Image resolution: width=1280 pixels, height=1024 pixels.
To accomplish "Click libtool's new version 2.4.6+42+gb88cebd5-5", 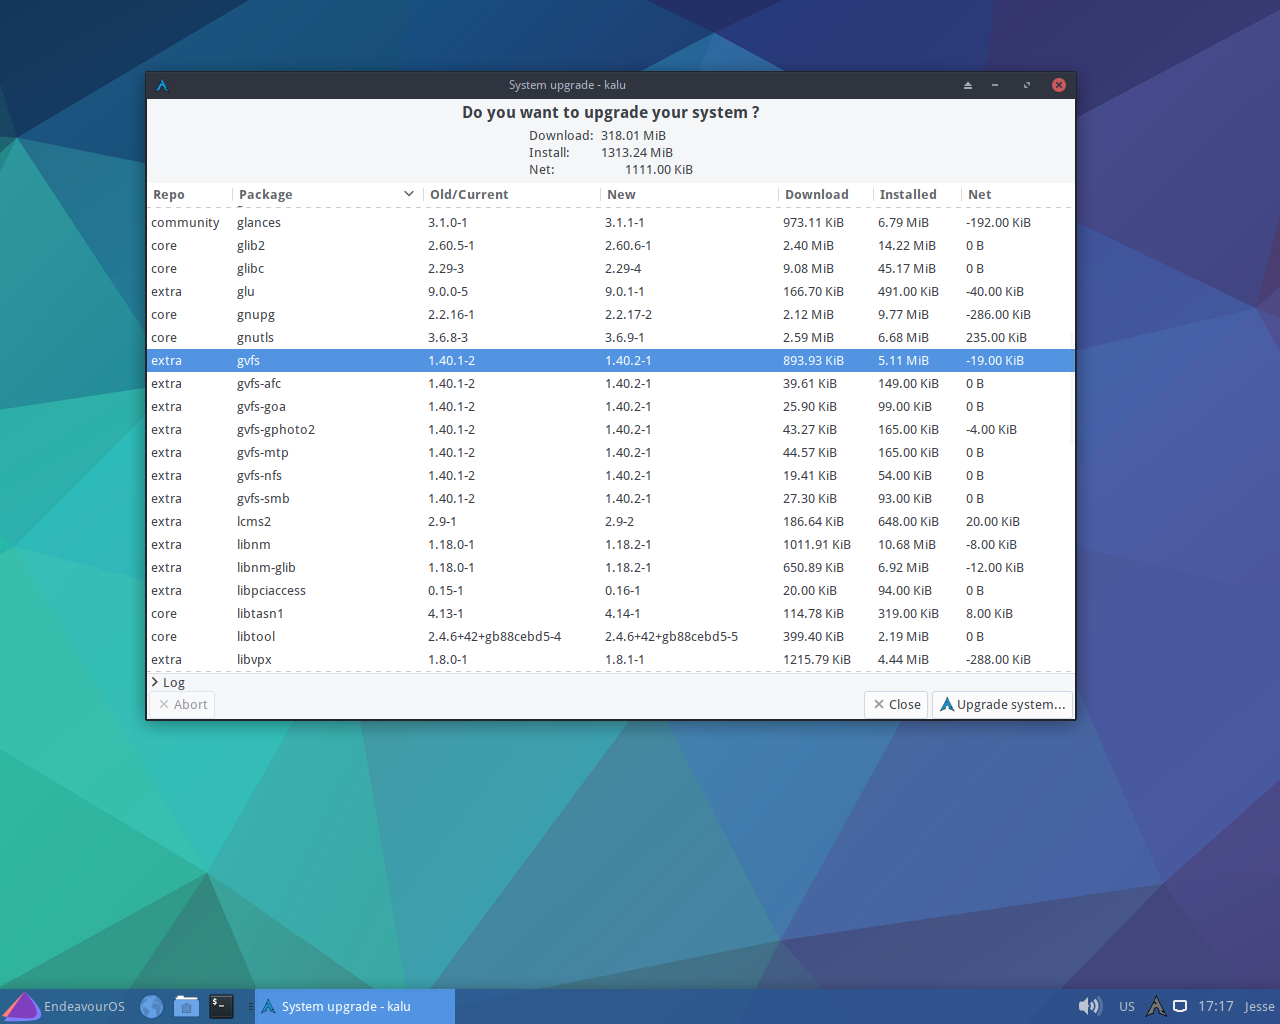I will click(x=671, y=636).
